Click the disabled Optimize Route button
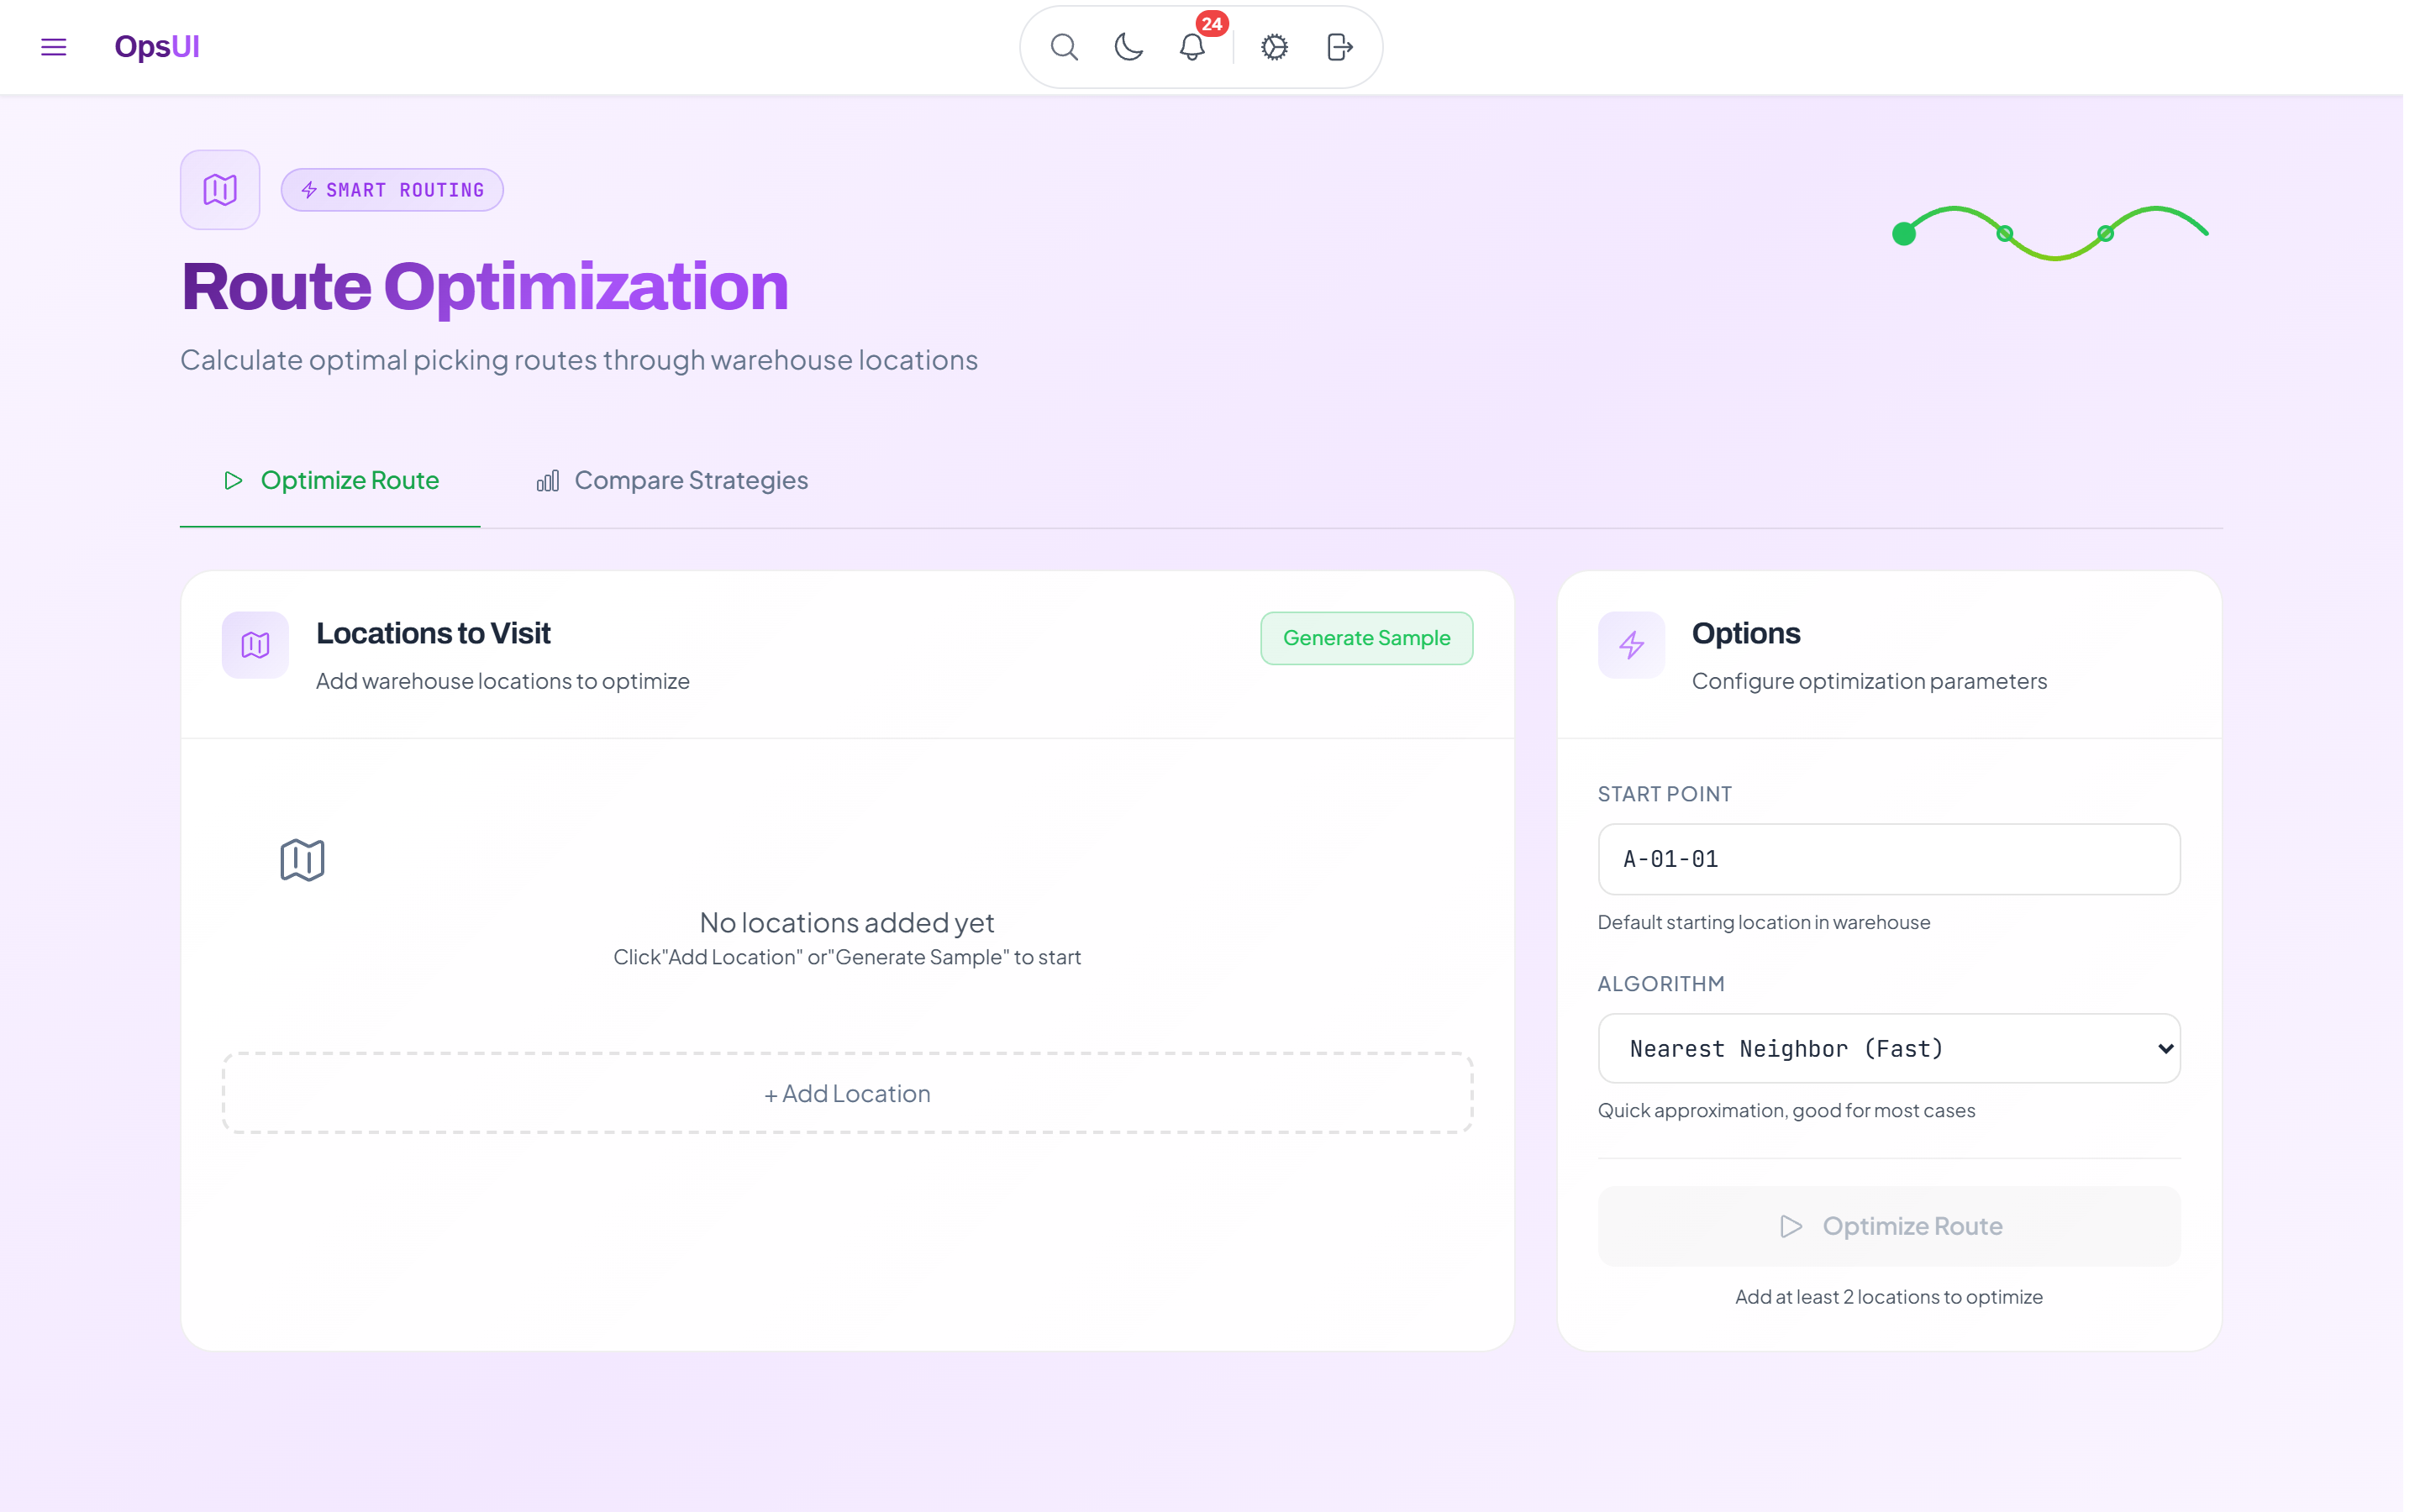Screen dimensions: 2420x1512 1888,1226
